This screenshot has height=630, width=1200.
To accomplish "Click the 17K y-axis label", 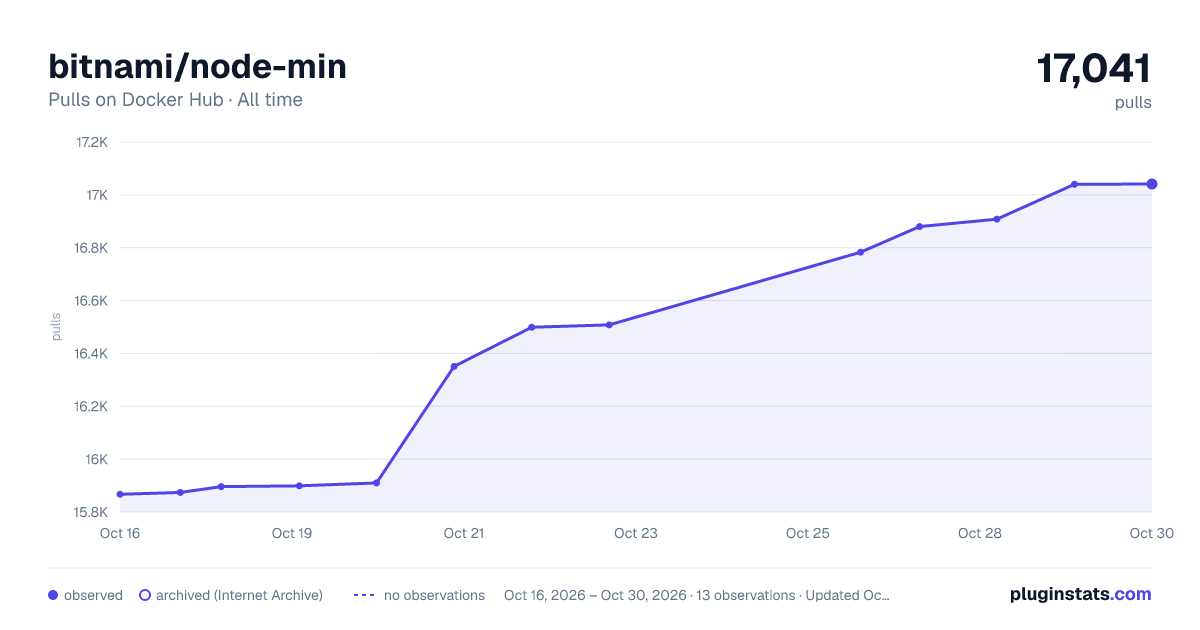I will click(x=97, y=195).
